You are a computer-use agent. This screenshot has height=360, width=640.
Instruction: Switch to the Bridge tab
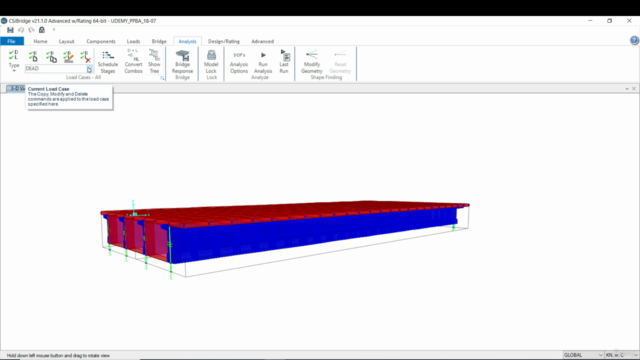(159, 41)
